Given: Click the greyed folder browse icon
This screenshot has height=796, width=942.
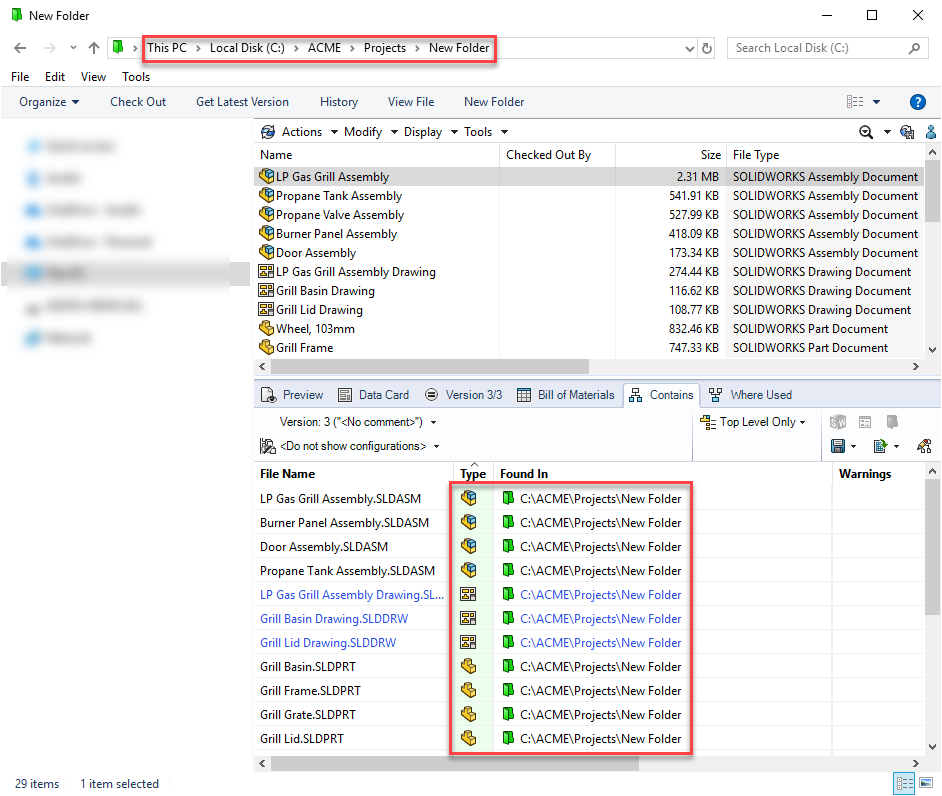Looking at the screenshot, I should coord(892,422).
